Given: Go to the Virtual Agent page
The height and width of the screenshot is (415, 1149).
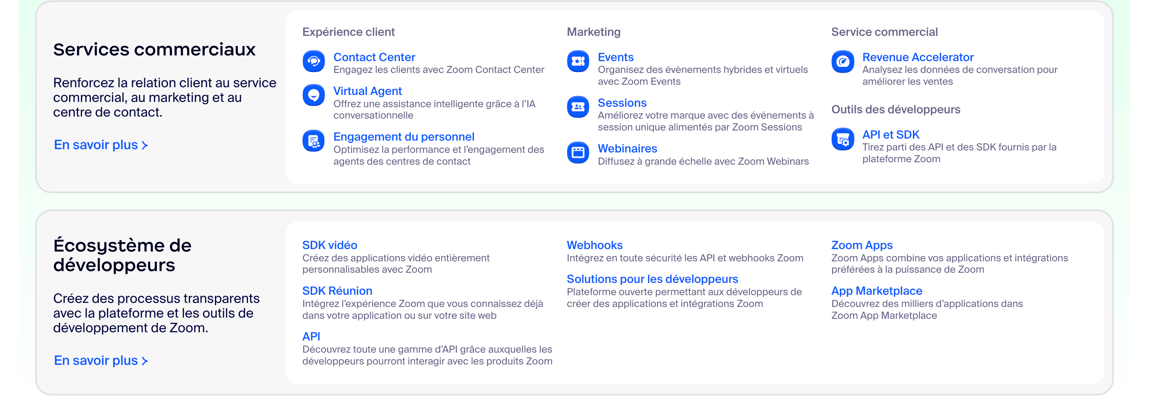Looking at the screenshot, I should click(367, 91).
